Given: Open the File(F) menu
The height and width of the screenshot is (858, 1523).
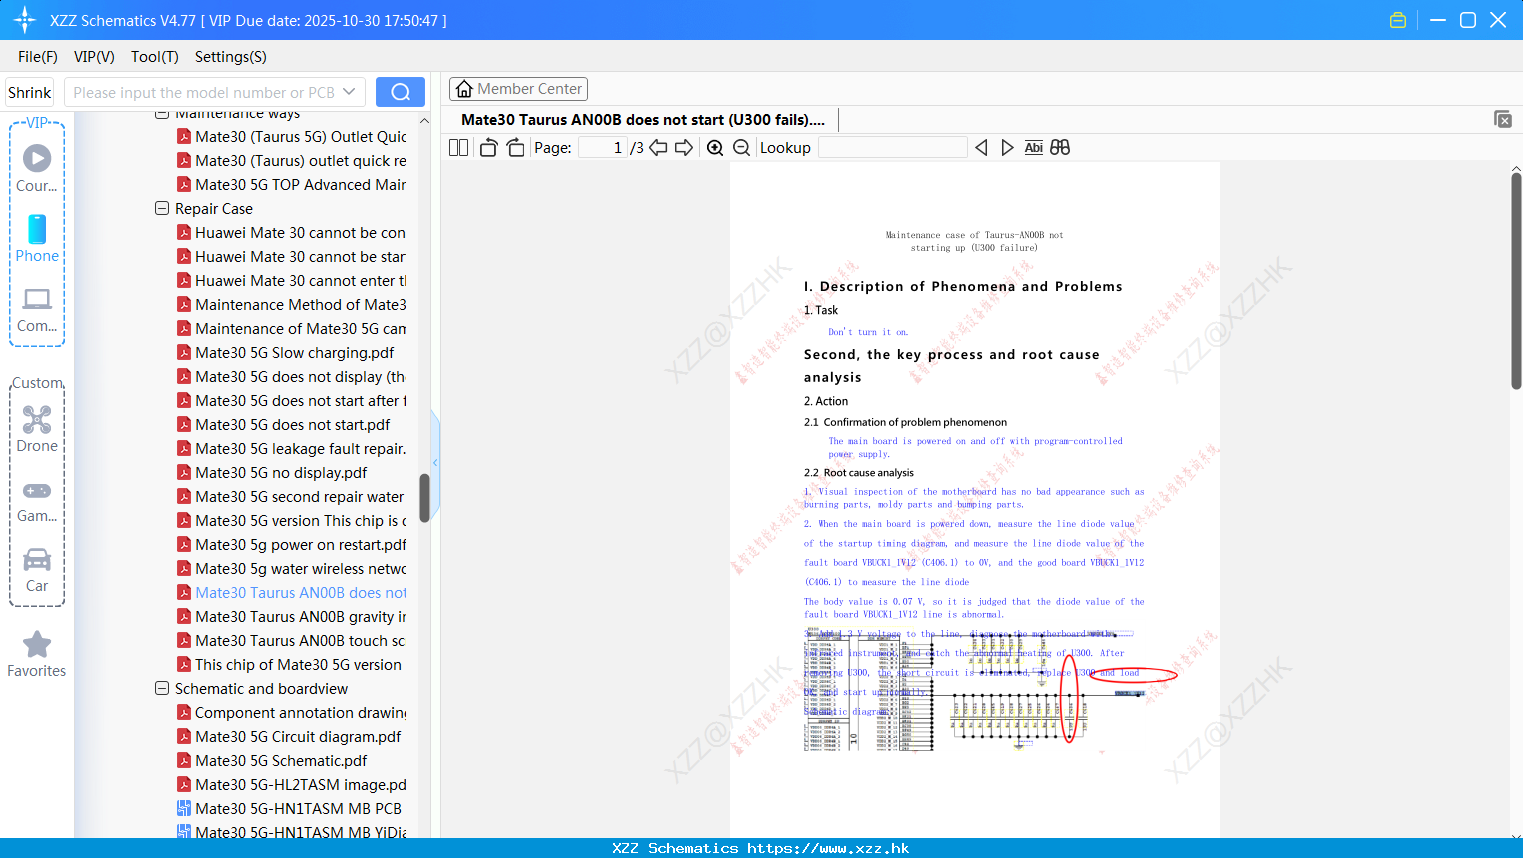Looking at the screenshot, I should 38,57.
